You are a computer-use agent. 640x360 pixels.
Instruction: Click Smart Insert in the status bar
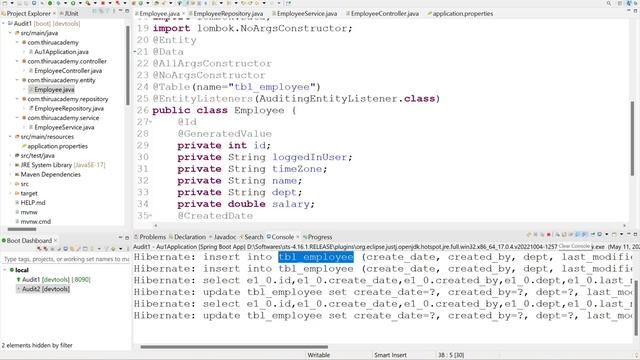[x=390, y=355]
